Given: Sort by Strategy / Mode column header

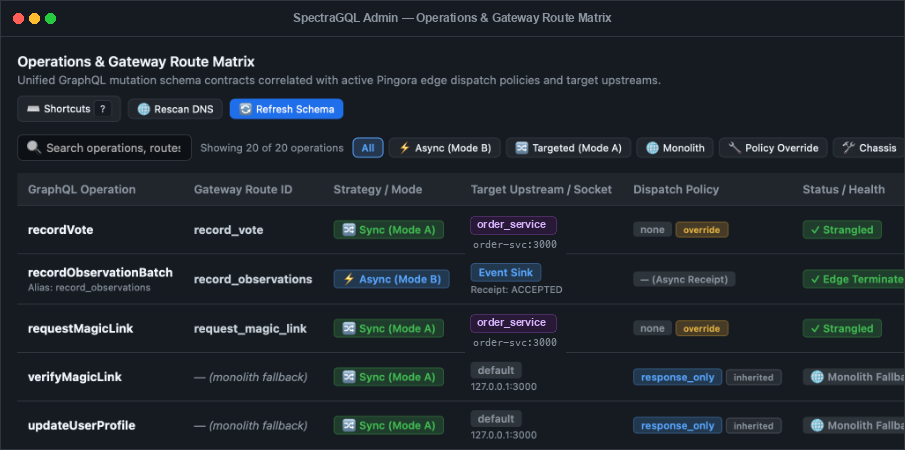Looking at the screenshot, I should pos(377,189).
